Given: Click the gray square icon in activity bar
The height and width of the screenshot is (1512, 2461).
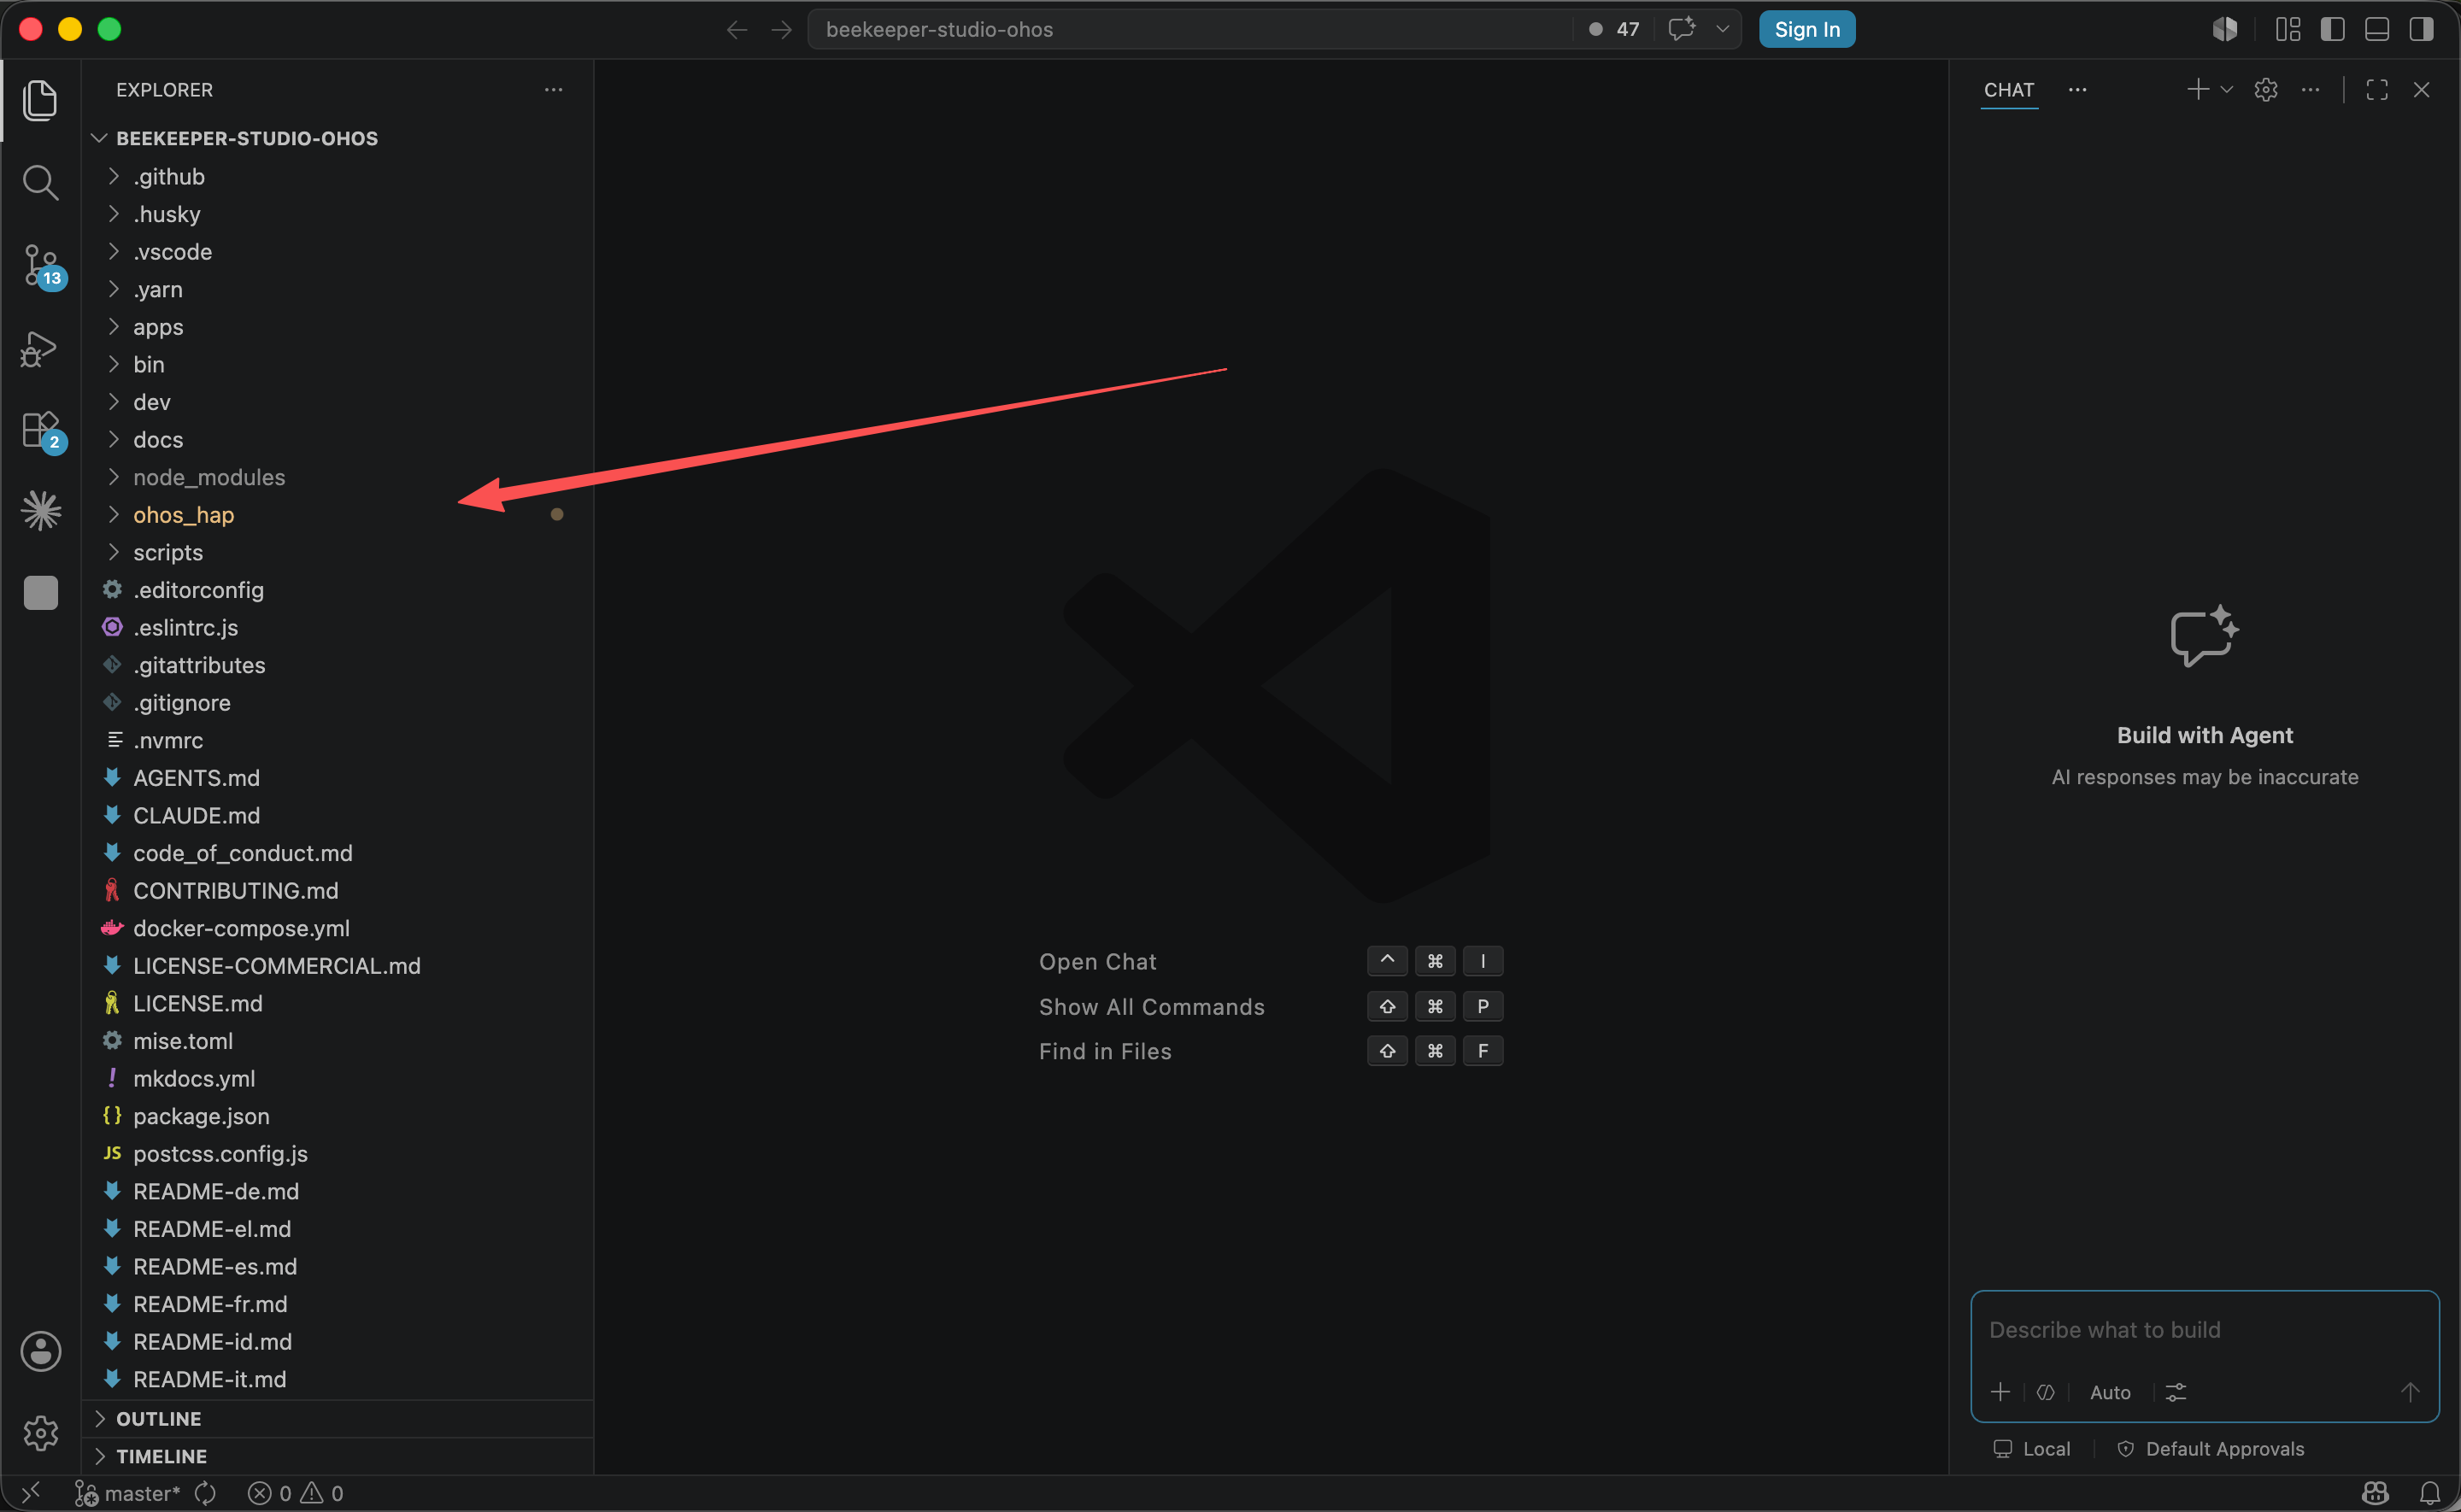Looking at the screenshot, I should pyautogui.click(x=41, y=592).
